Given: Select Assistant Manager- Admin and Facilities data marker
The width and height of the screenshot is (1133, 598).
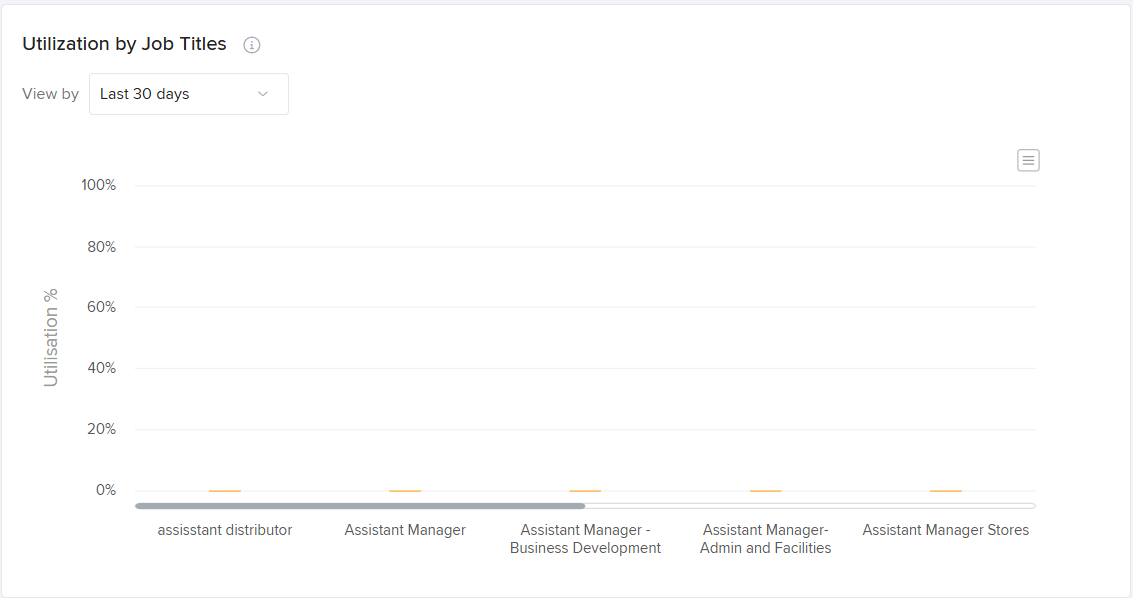Looking at the screenshot, I should 766,491.
